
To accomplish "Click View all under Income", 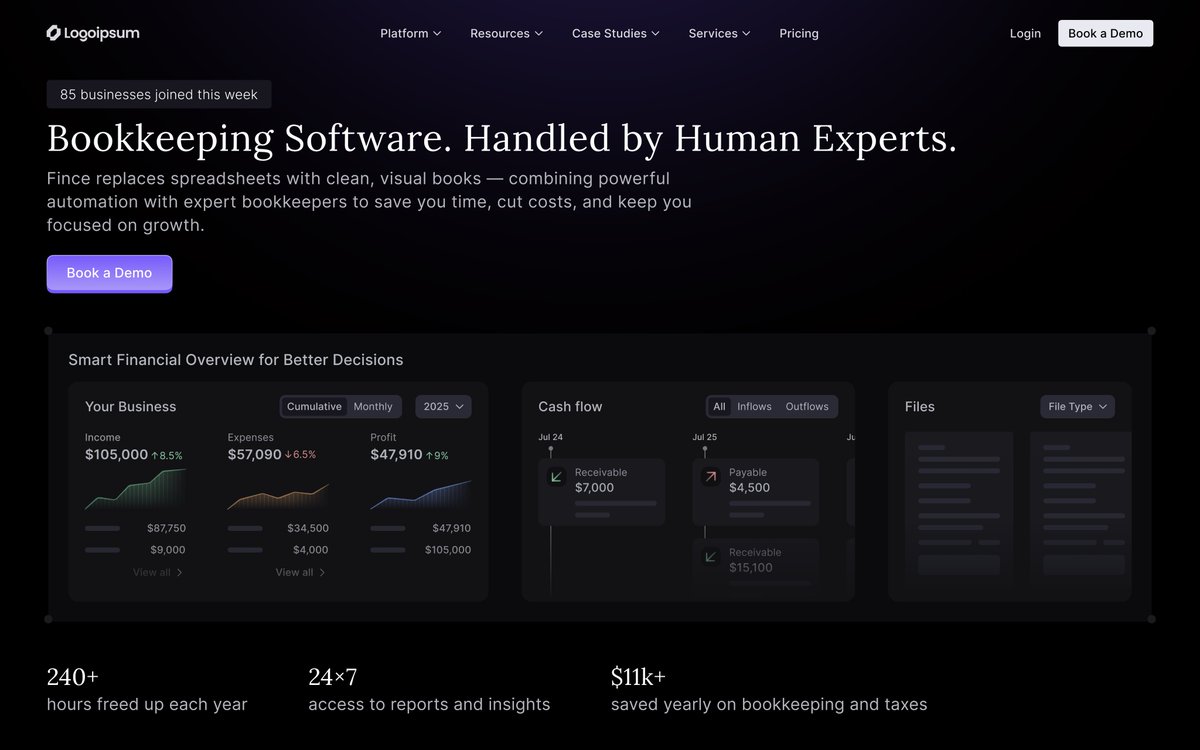I will coord(158,573).
